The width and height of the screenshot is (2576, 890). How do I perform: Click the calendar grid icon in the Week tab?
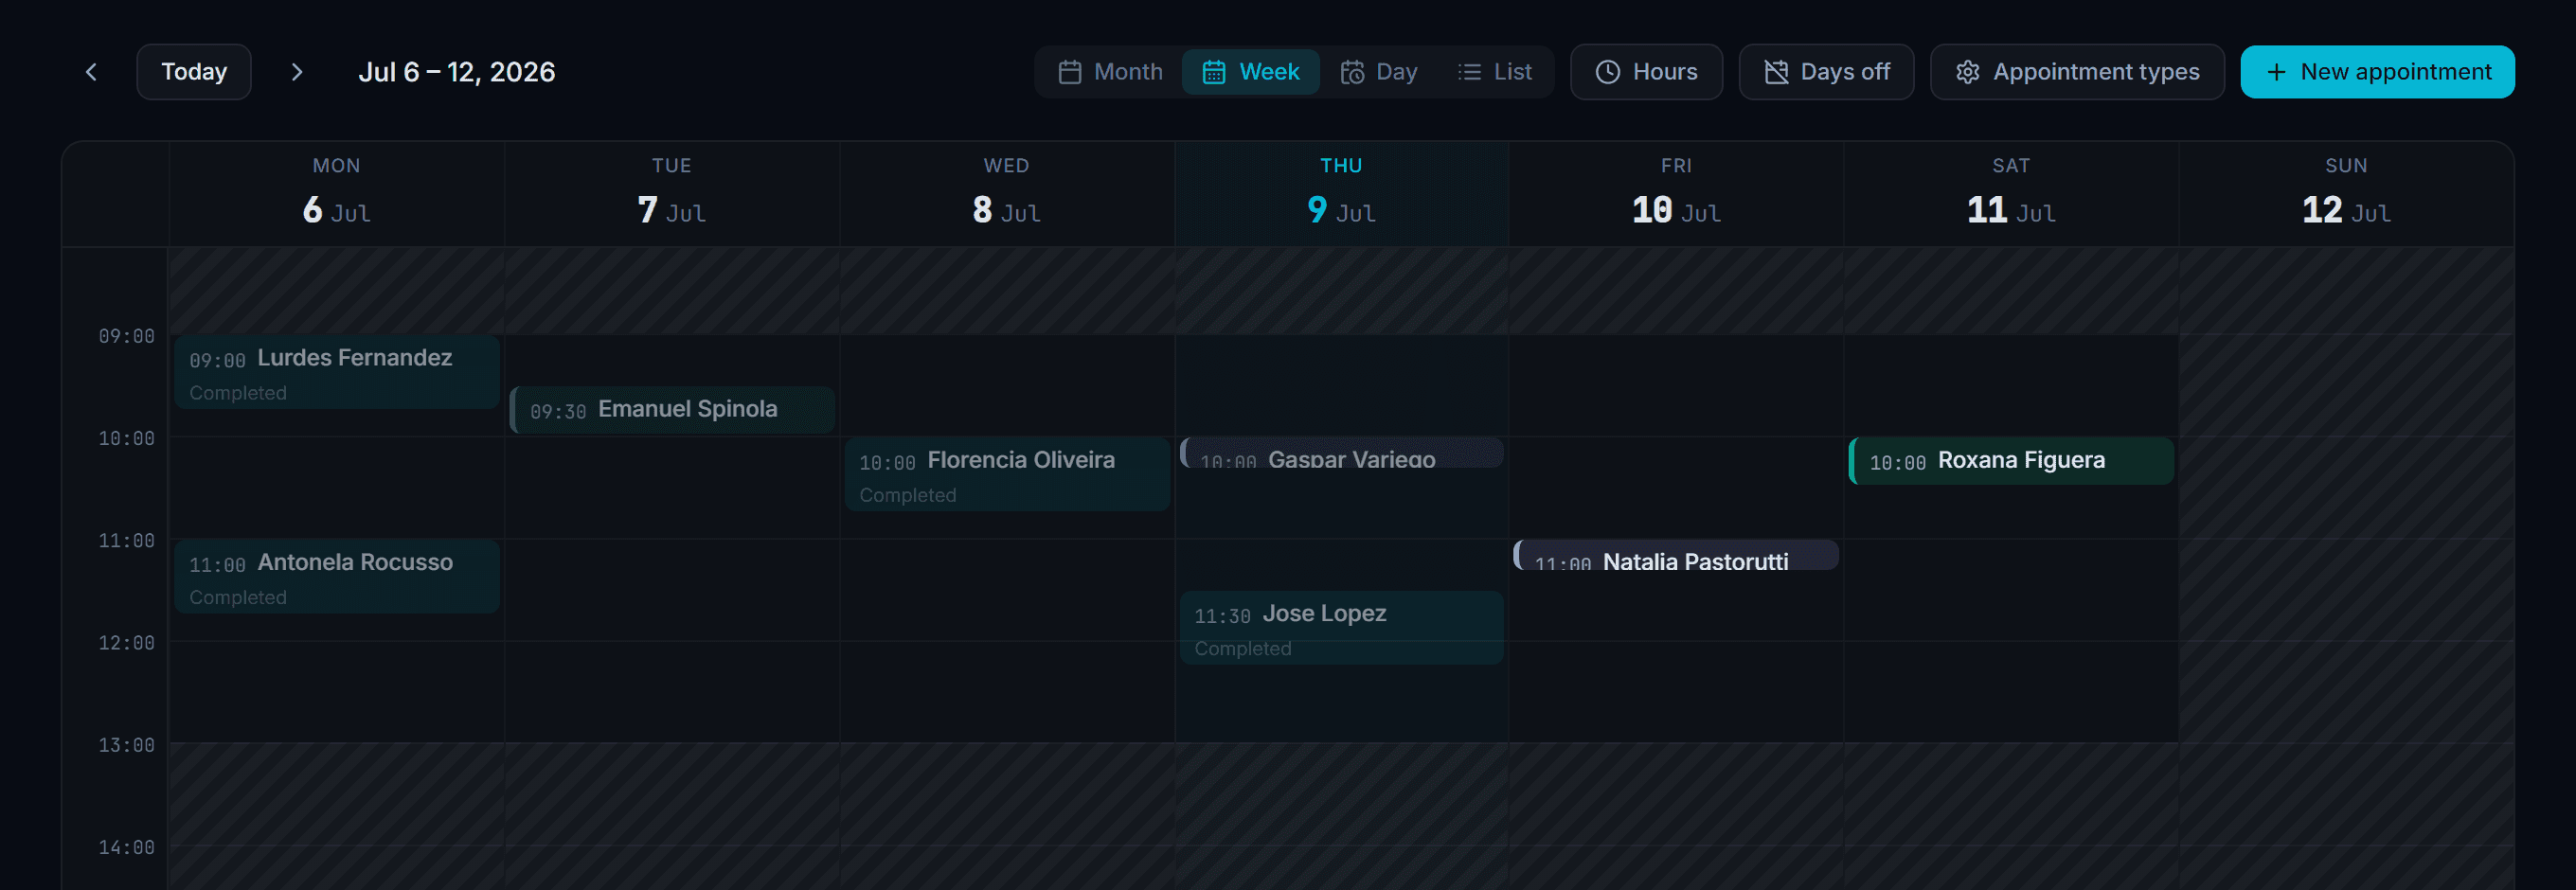pyautogui.click(x=1214, y=72)
